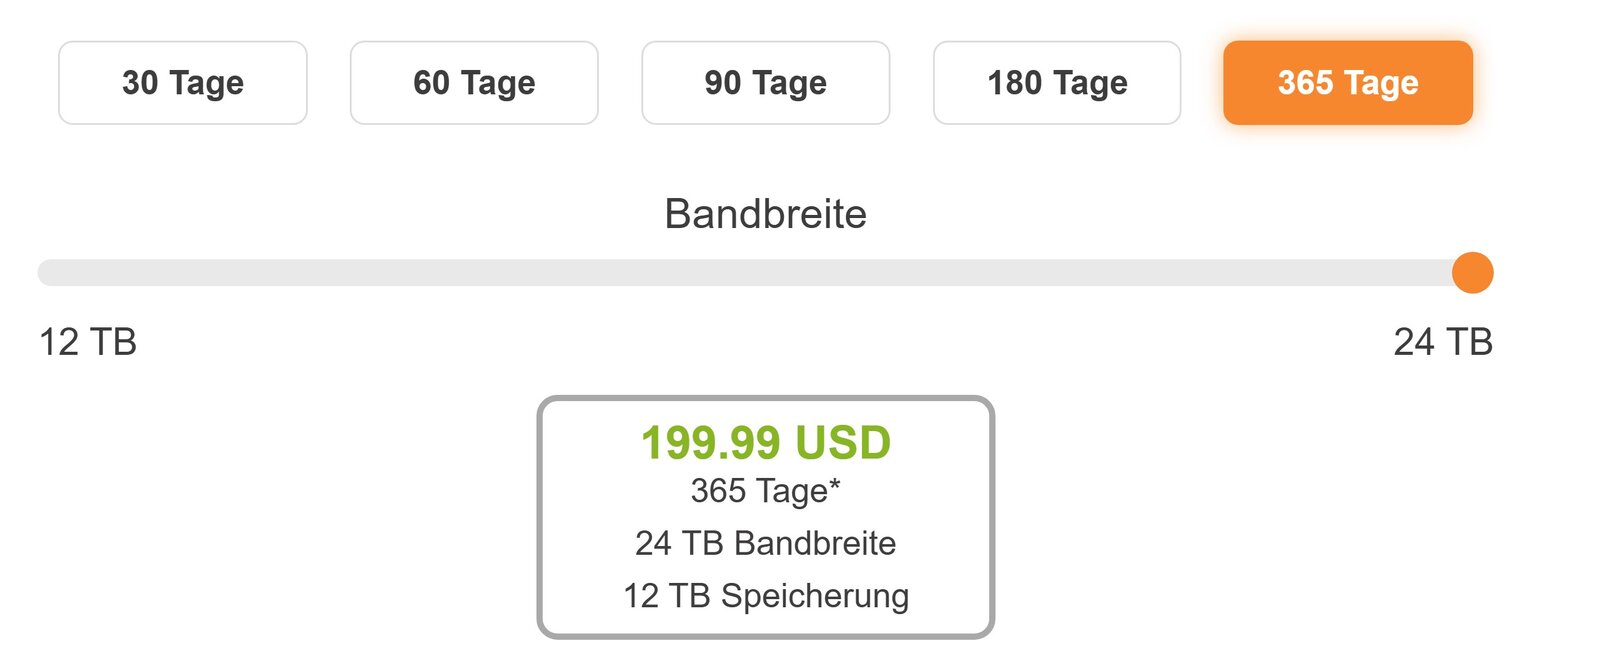This screenshot has width=1600, height=671.
Task: Click the highlighted 365 Tage button
Action: pos(1348,83)
